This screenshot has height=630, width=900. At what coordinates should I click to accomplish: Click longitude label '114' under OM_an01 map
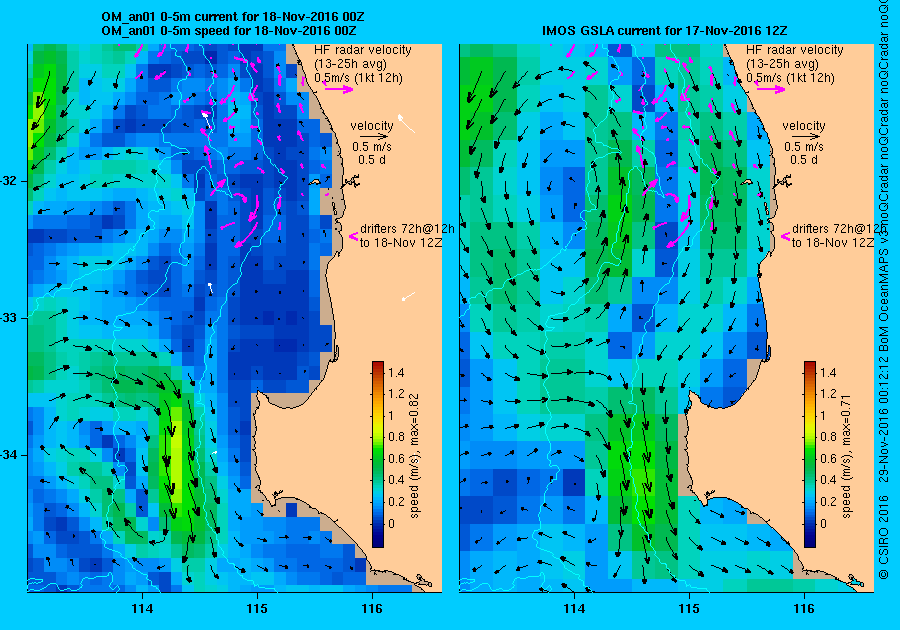142,609
